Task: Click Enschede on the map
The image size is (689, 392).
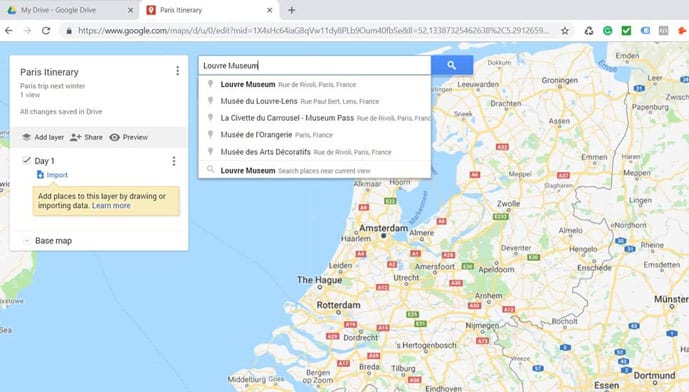Action: 594,268
